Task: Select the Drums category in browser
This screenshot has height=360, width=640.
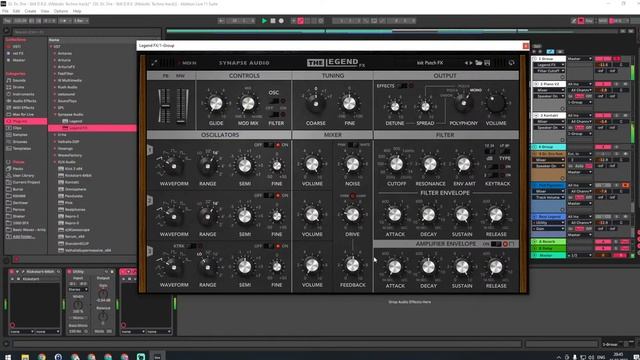Action: point(18,87)
